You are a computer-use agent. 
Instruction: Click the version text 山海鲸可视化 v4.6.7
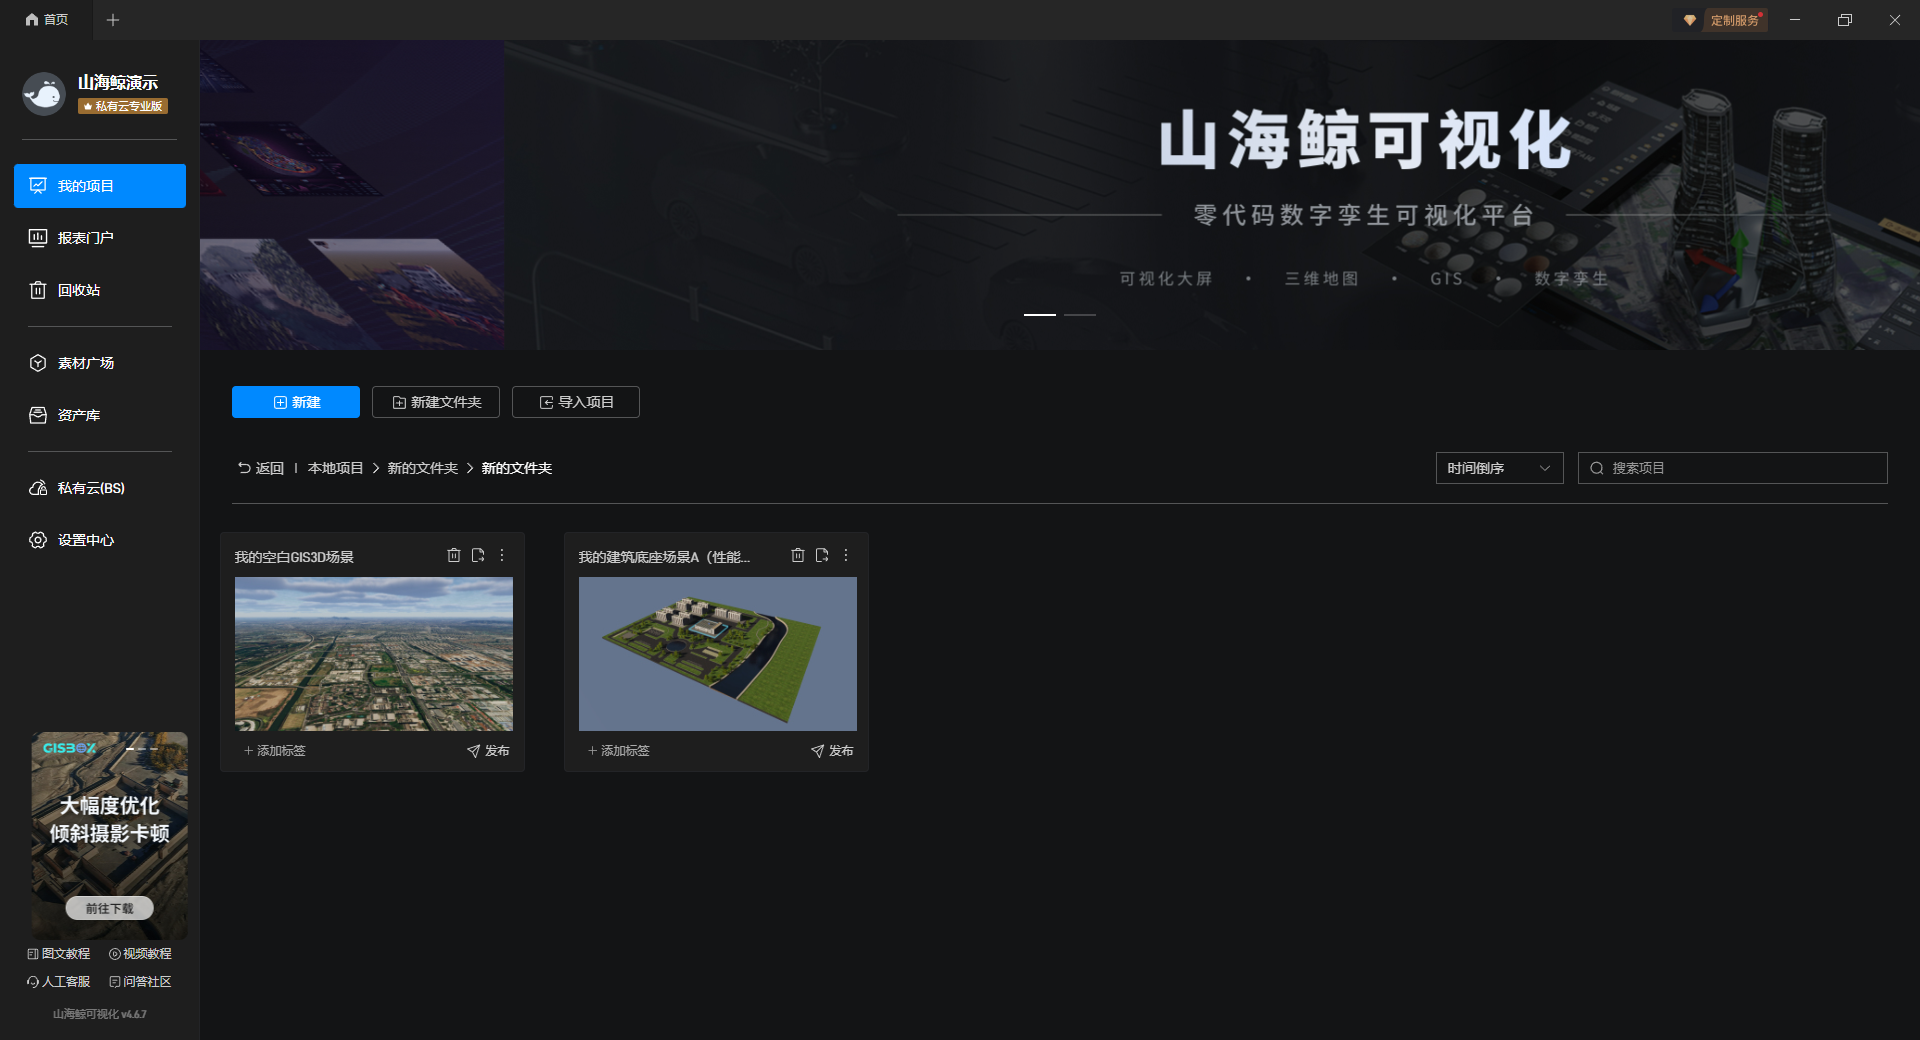tap(100, 1014)
